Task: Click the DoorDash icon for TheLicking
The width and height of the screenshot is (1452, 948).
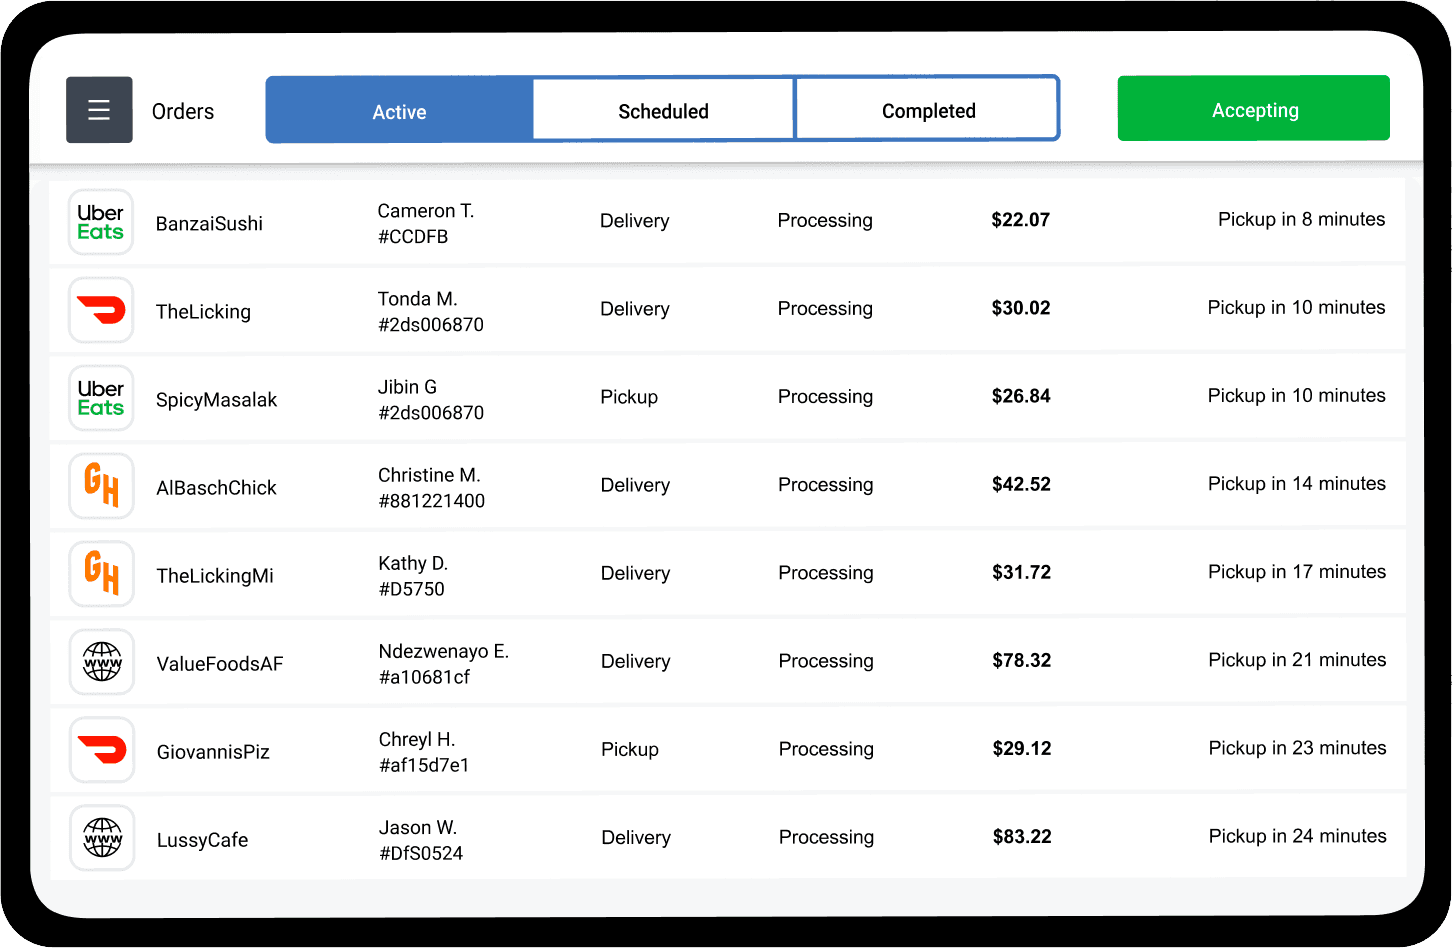Action: pyautogui.click(x=101, y=310)
